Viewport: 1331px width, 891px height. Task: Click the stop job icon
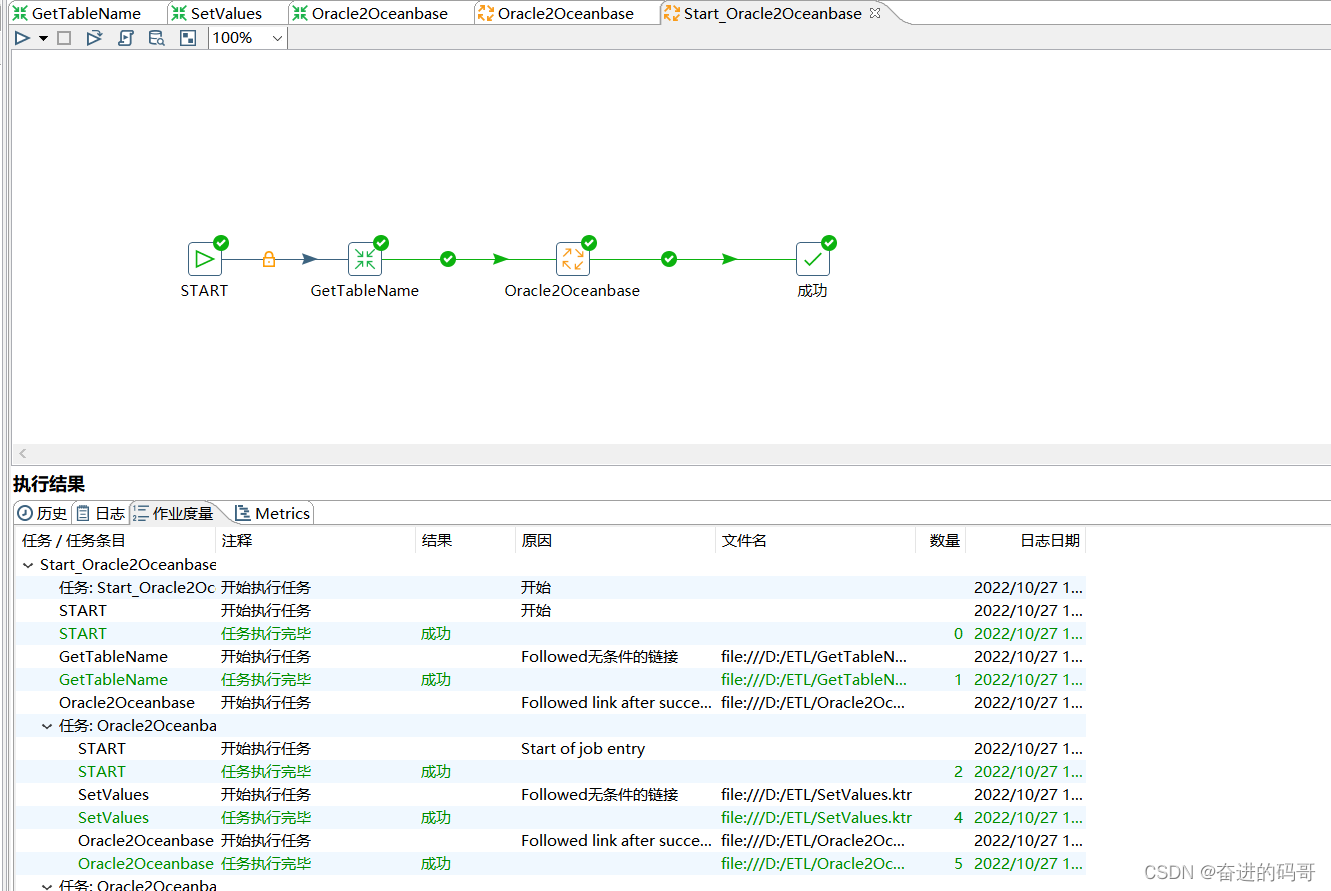[x=64, y=38]
